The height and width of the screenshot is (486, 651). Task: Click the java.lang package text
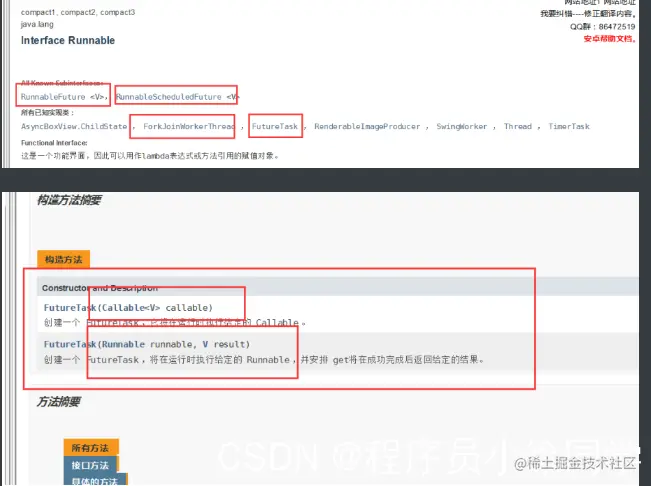coord(37,24)
